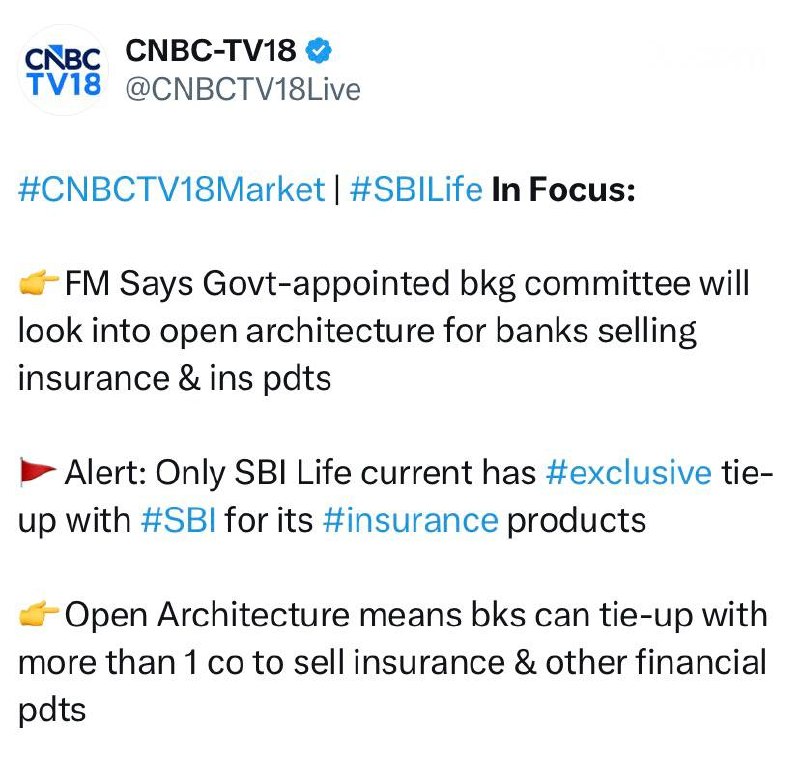This screenshot has height=757, width=800.
Task: Follow the #SBILife hashtag link
Action: (416, 190)
